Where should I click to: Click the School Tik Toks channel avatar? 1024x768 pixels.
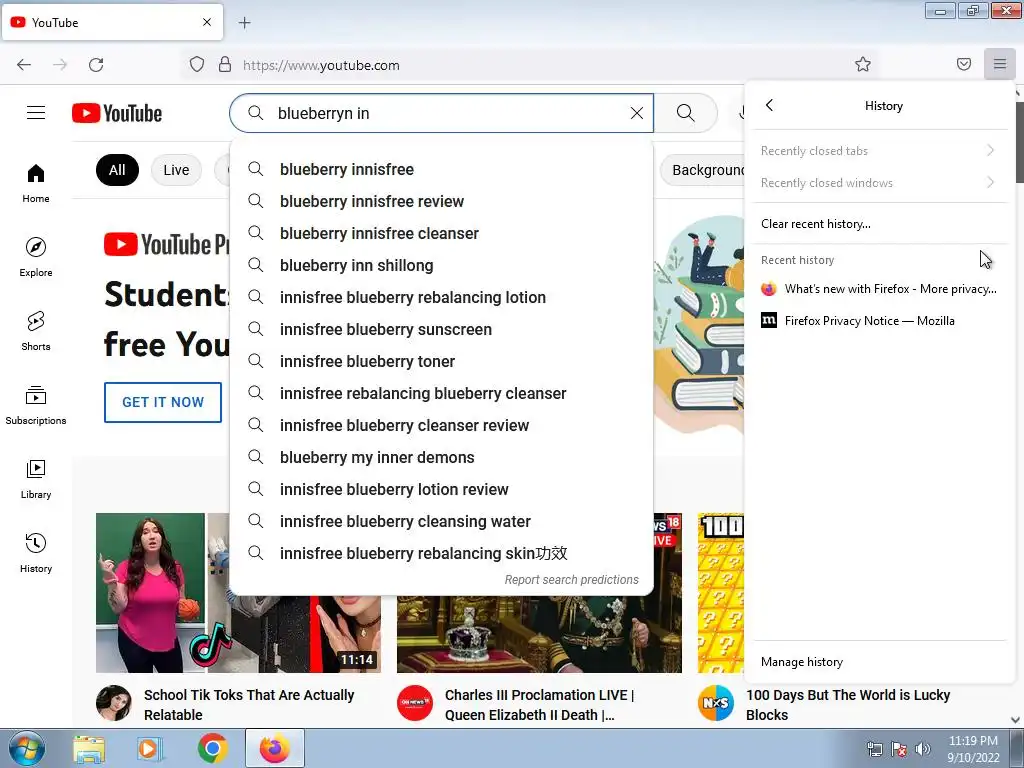114,703
